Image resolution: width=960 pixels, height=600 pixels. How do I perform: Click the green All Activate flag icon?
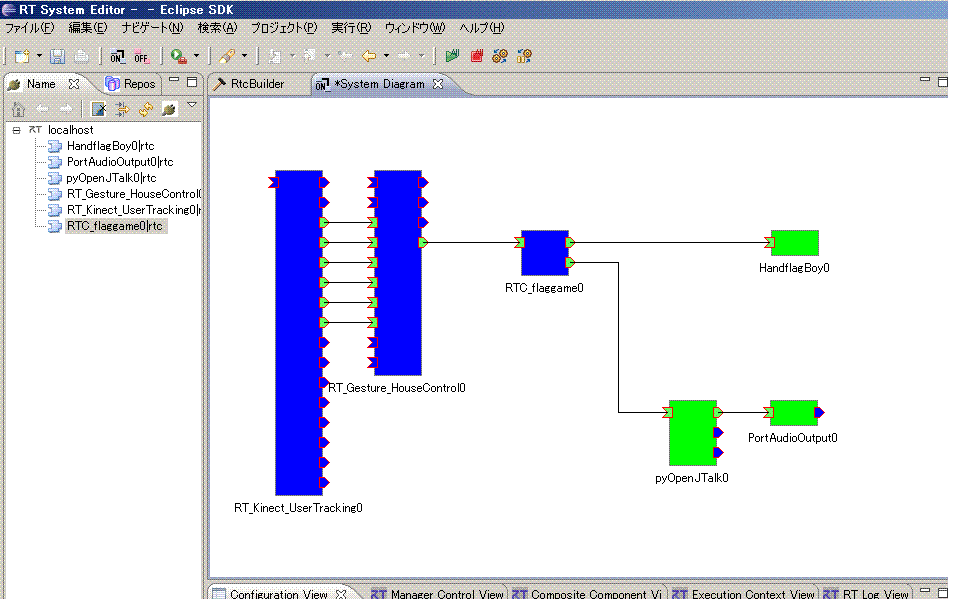pos(453,56)
